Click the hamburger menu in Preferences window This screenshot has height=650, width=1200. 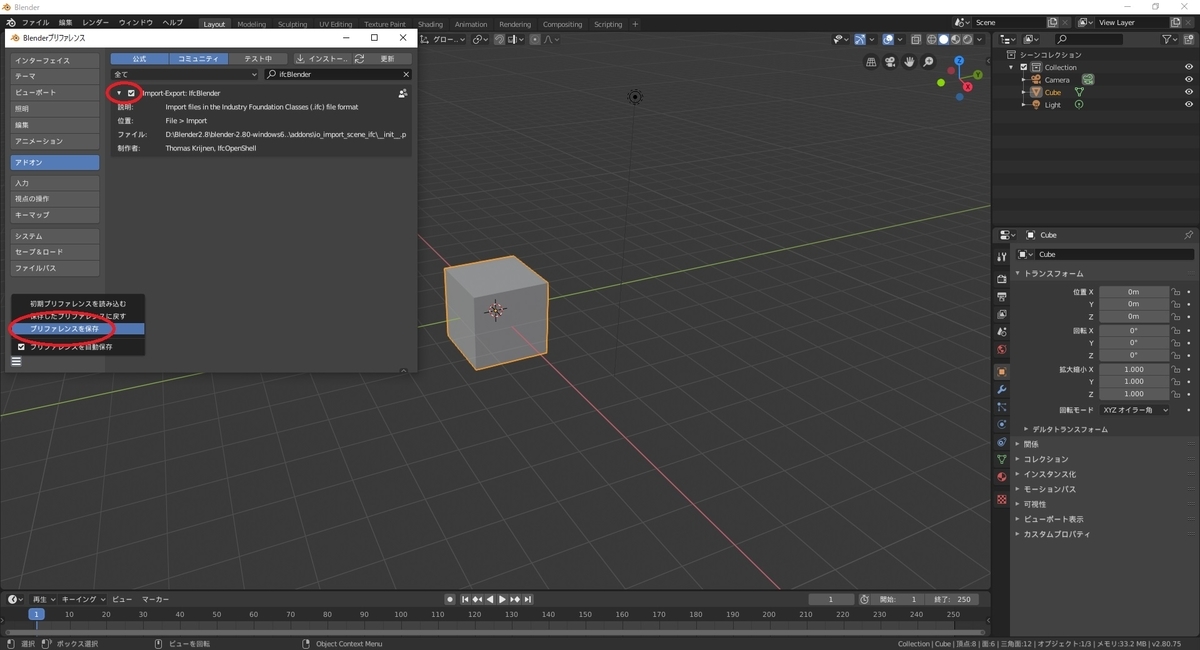(x=16, y=362)
